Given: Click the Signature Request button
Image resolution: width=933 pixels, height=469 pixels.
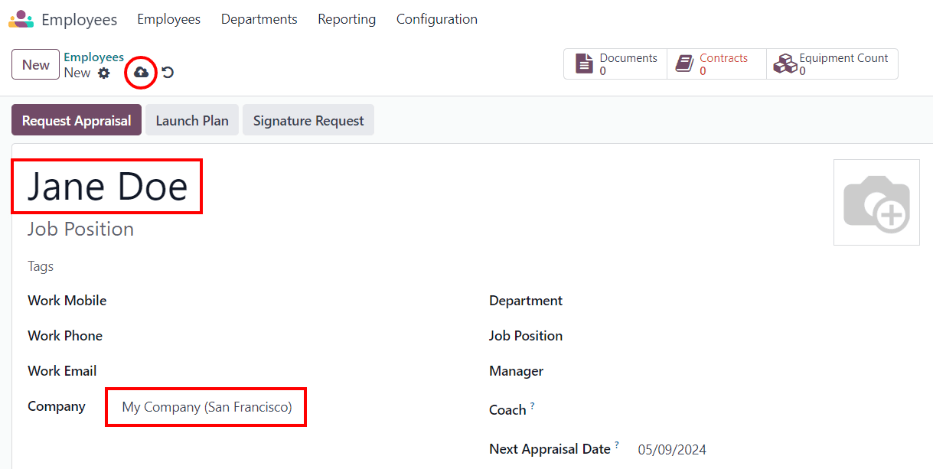Looking at the screenshot, I should click(308, 121).
